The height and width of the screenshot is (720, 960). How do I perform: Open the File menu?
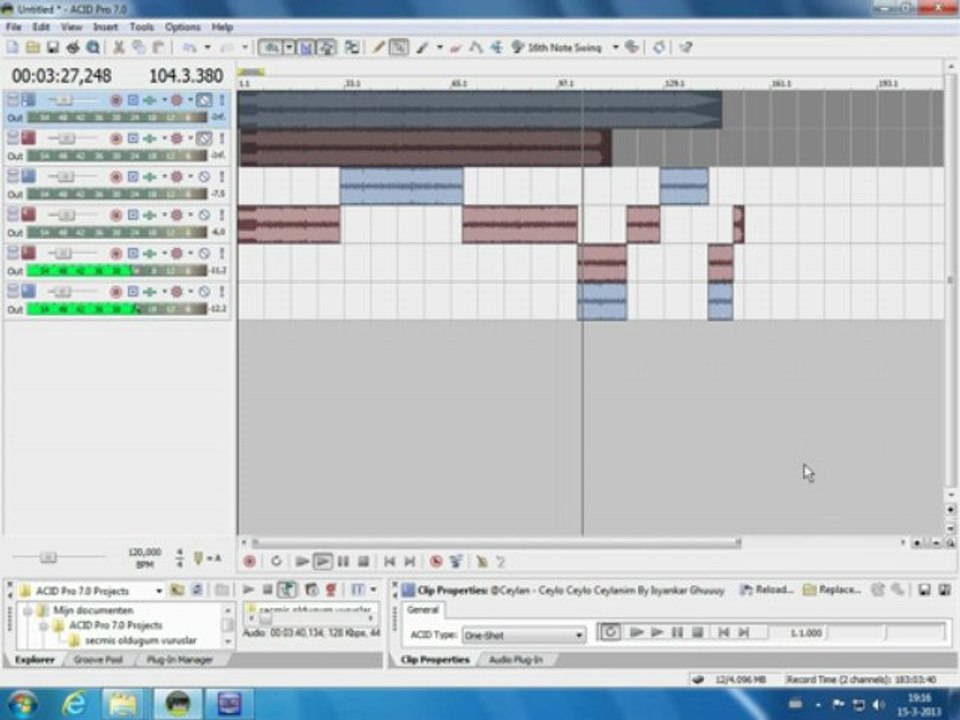tap(13, 27)
